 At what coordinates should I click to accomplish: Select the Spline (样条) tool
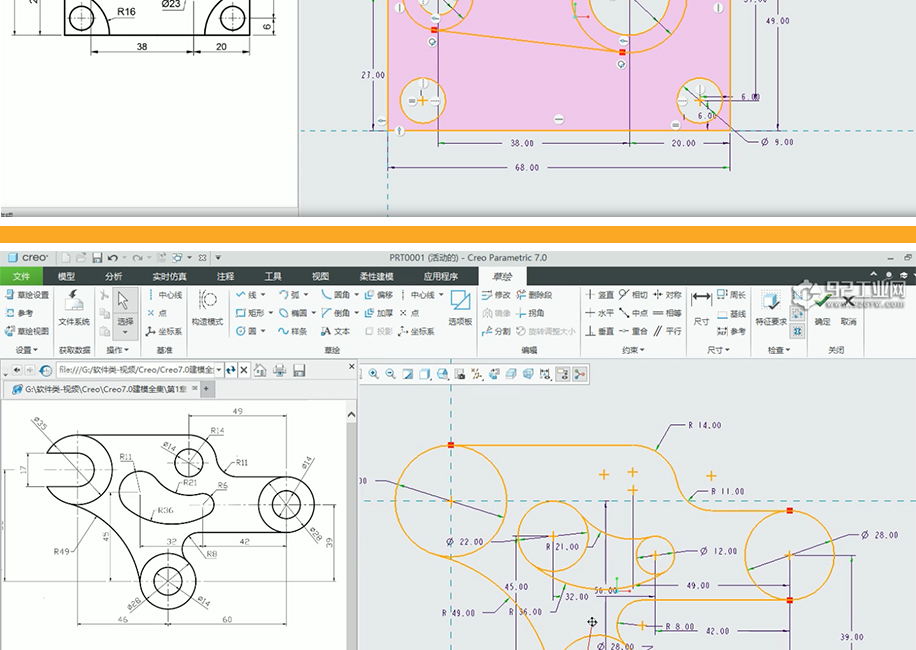click(293, 331)
